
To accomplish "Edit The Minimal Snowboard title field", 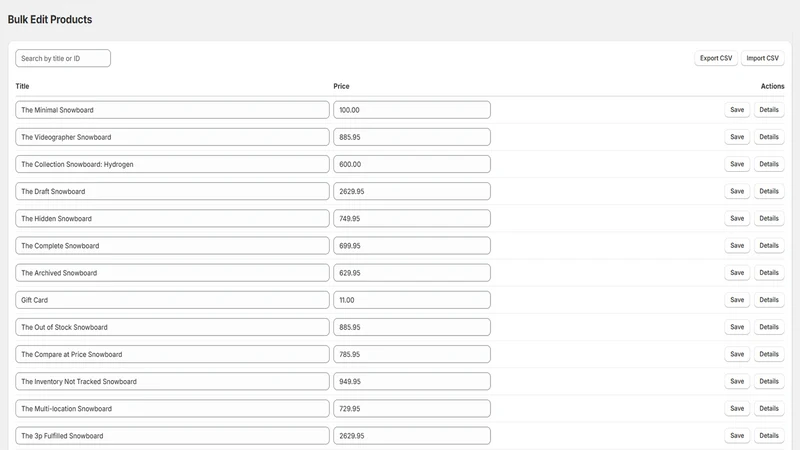I will pyautogui.click(x=172, y=110).
